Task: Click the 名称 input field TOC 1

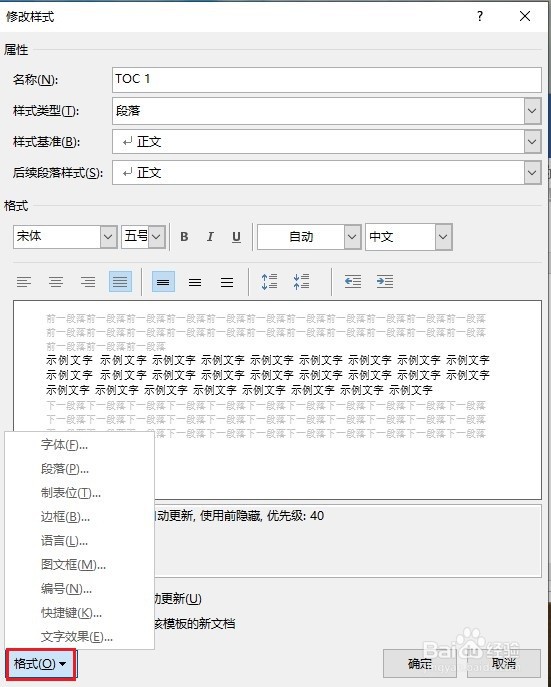Action: (x=327, y=79)
